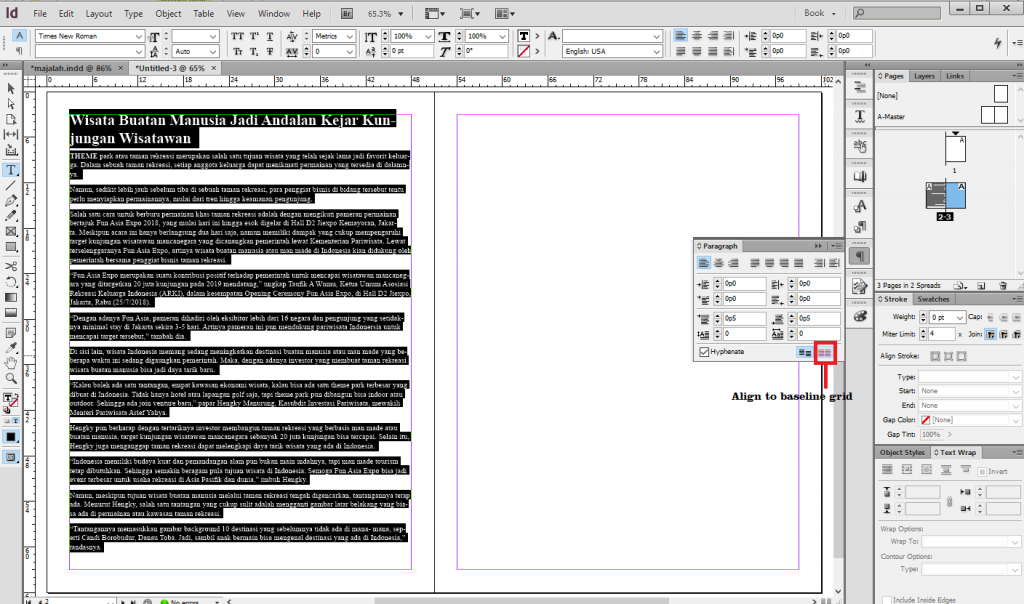Open the Window menu
The image size is (1024, 604).
[274, 13]
